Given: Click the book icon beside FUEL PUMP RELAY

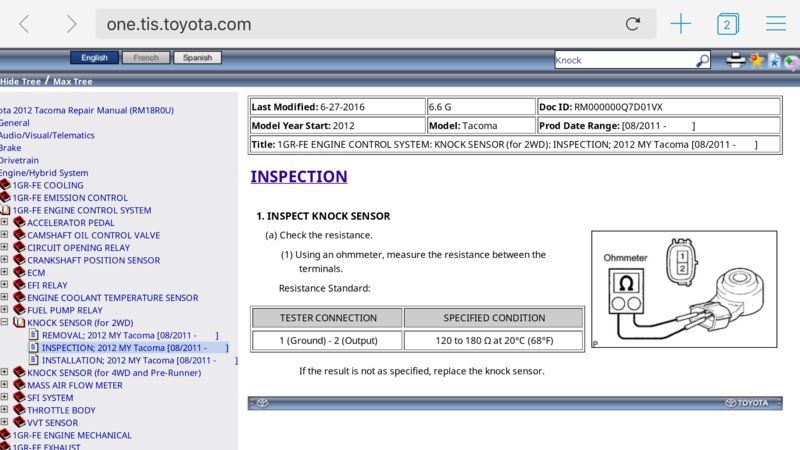Looking at the screenshot, I should [x=19, y=310].
